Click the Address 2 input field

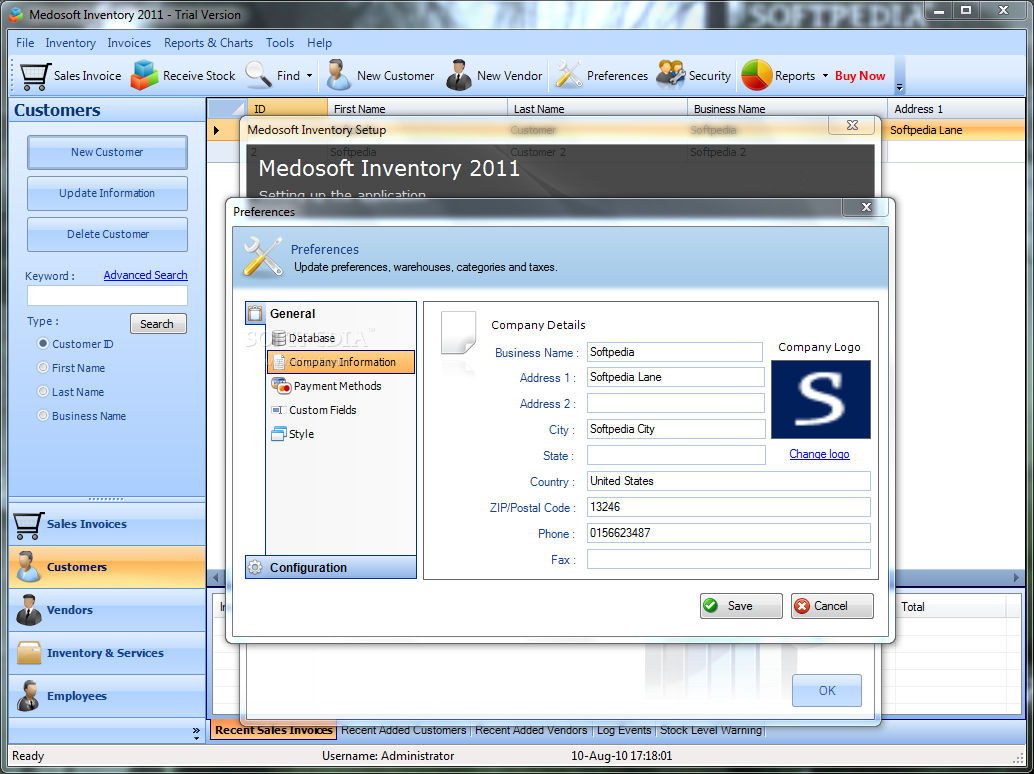tap(676, 403)
